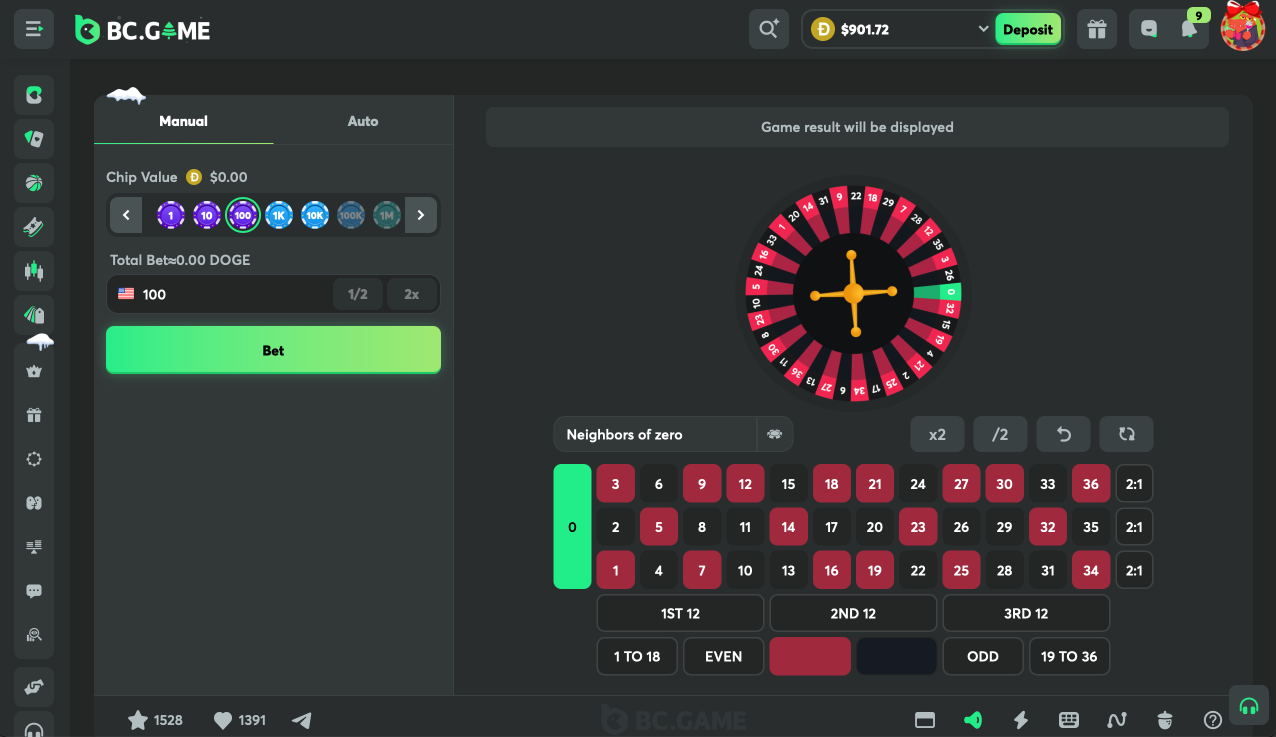Bet on 3RD 12
The height and width of the screenshot is (737, 1276).
coord(1026,614)
